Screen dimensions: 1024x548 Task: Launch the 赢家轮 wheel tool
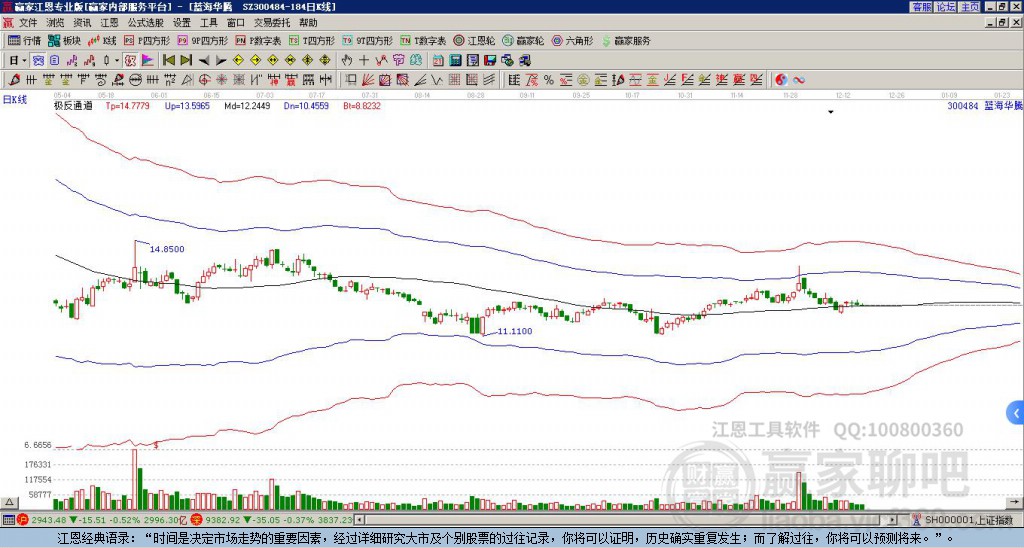point(523,40)
